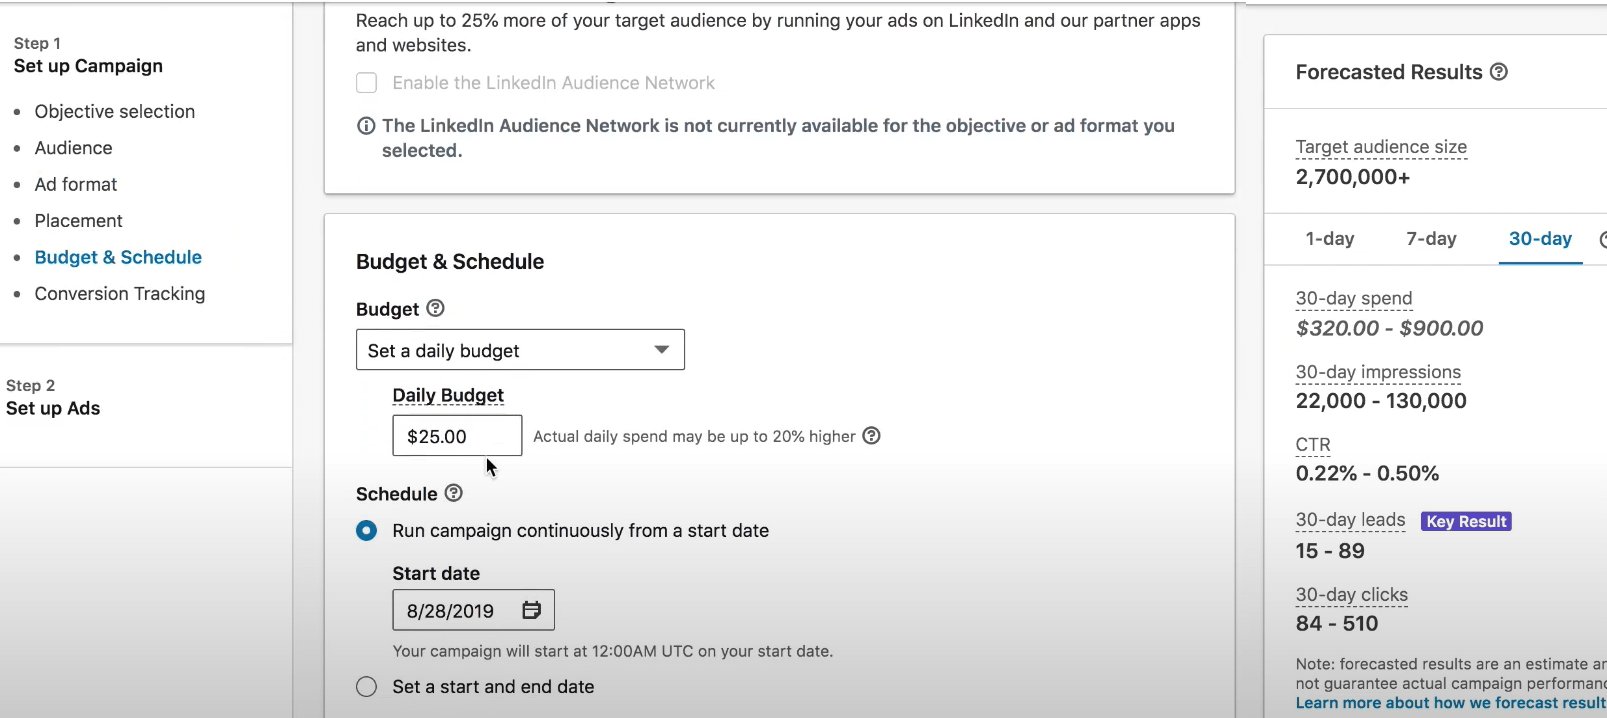Open the Forecasted Results help icon
Screen dimensions: 1607x718
1498,72
